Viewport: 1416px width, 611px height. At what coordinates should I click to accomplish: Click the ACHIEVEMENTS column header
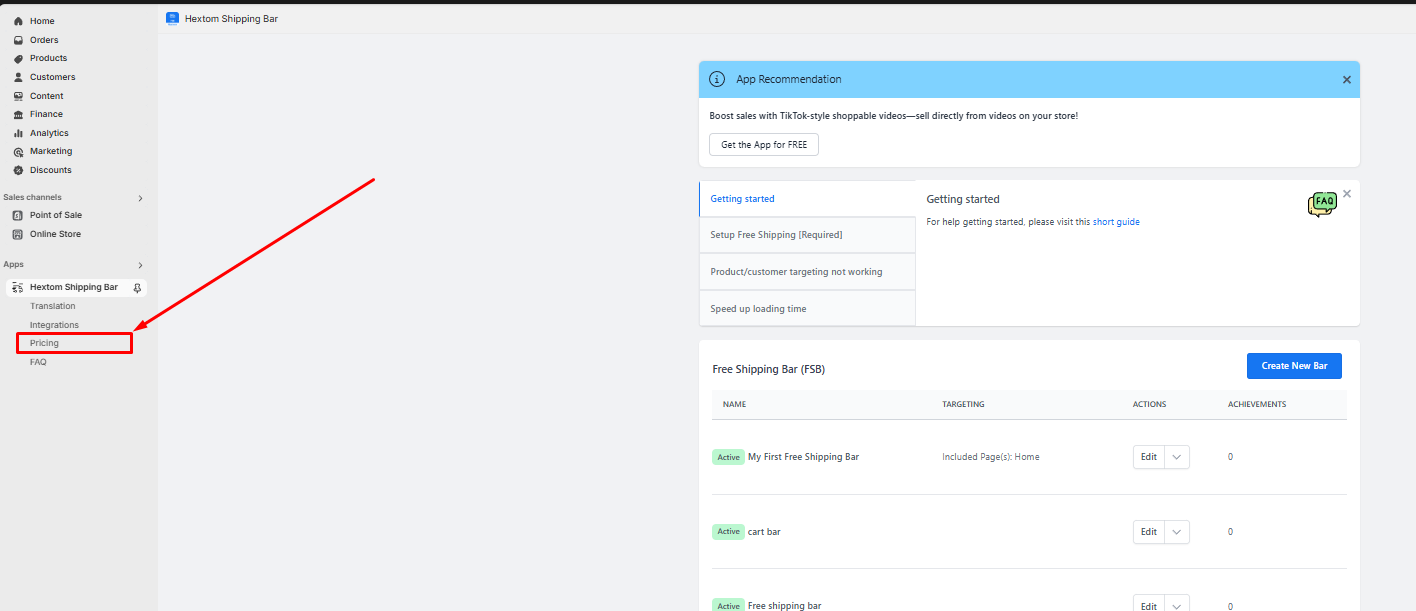(x=1257, y=405)
